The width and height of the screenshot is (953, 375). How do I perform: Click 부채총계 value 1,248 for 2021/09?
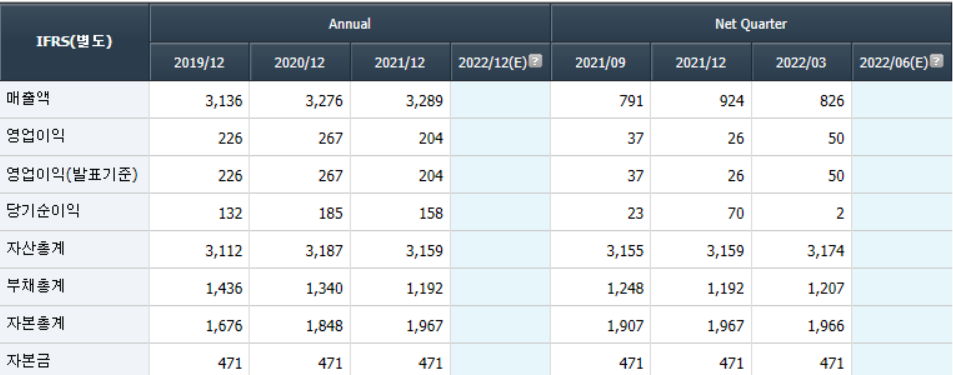point(625,289)
